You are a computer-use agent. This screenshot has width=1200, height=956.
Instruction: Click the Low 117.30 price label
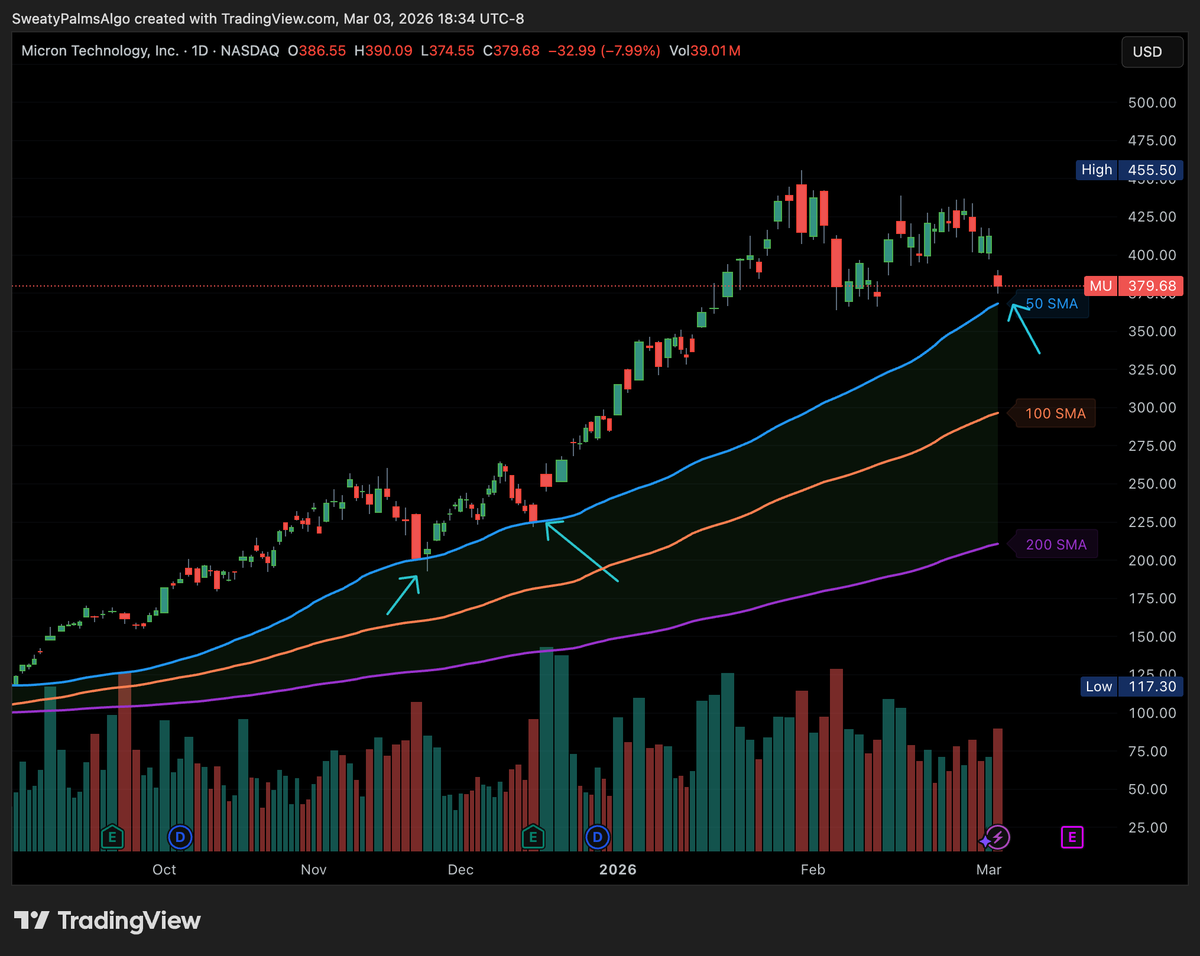pyautogui.click(x=1132, y=686)
